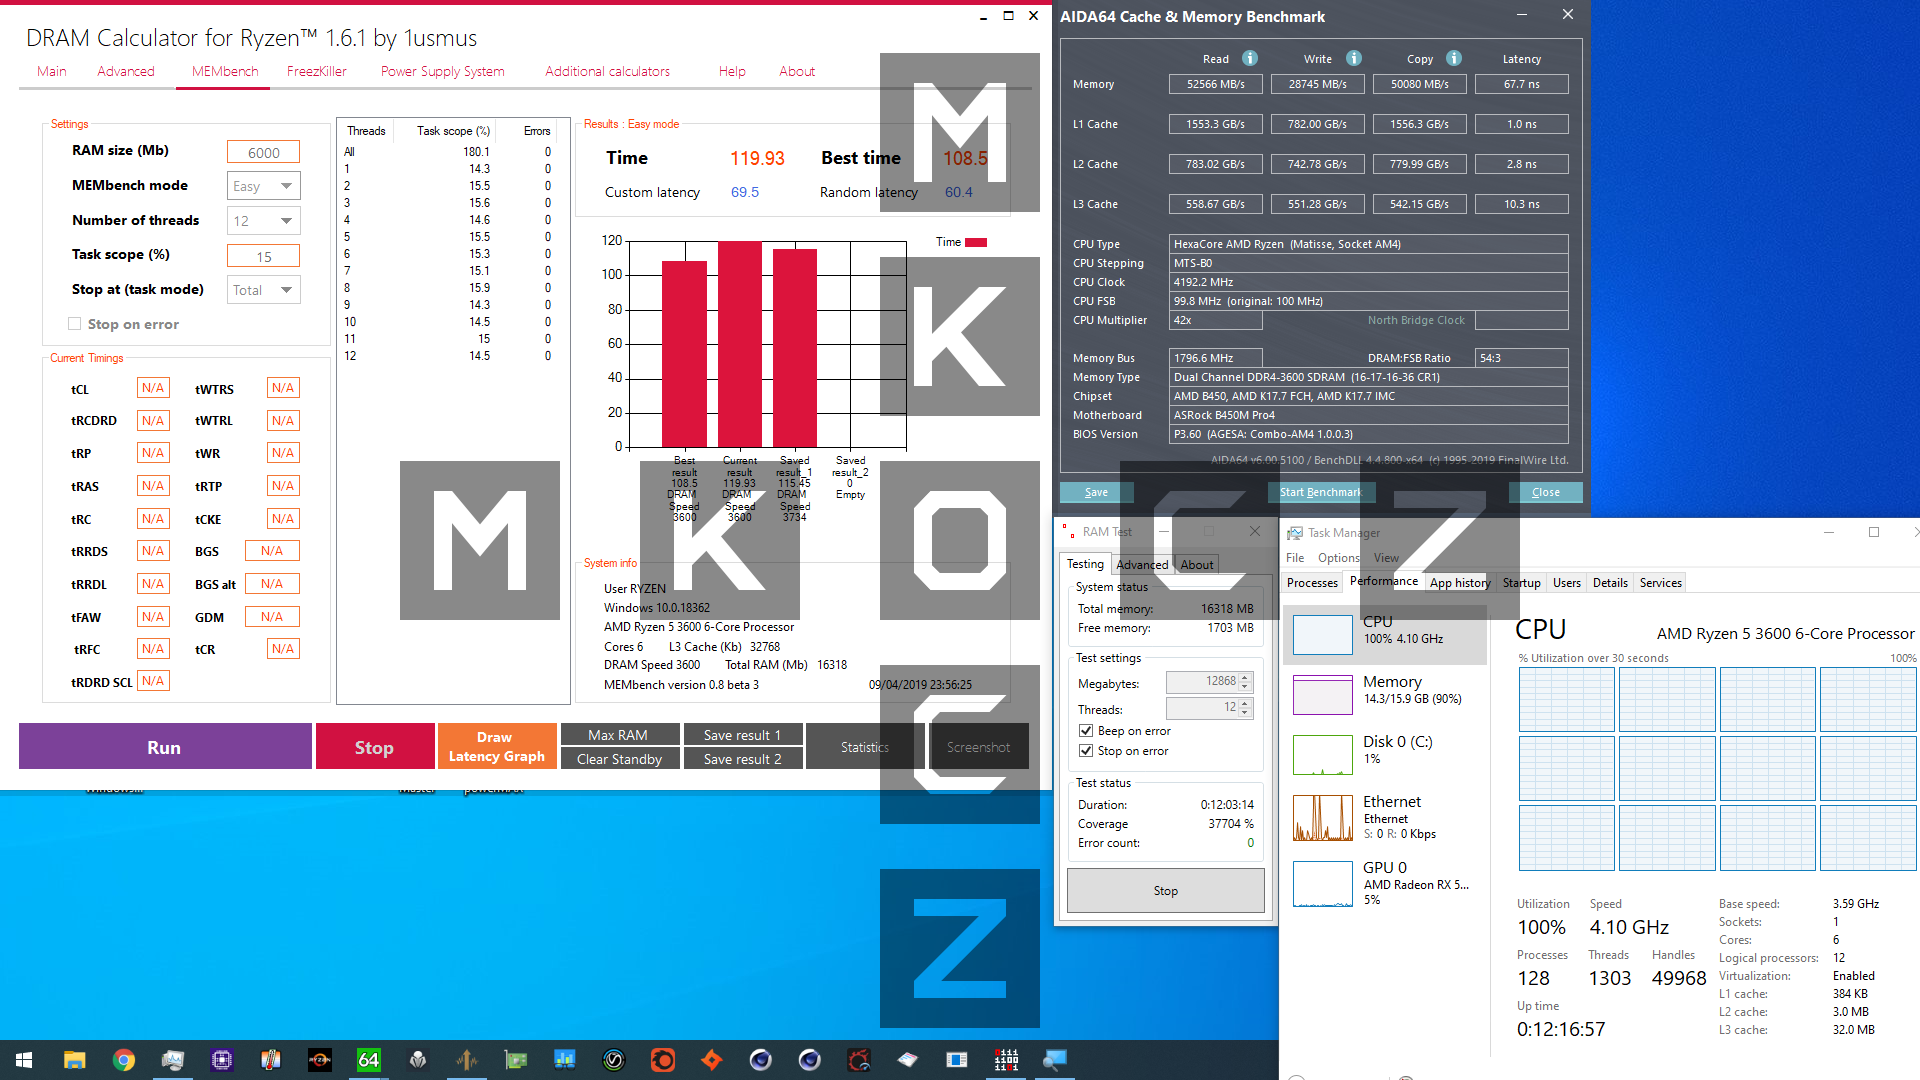The image size is (1920, 1080).
Task: Open the green circuit board taskbar icon
Action: (516, 1060)
